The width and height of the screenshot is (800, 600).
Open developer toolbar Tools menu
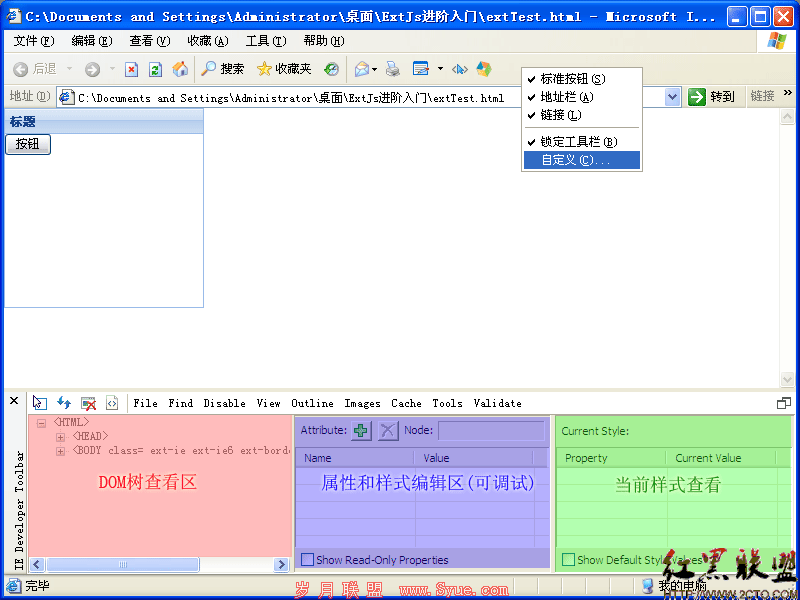click(x=447, y=403)
